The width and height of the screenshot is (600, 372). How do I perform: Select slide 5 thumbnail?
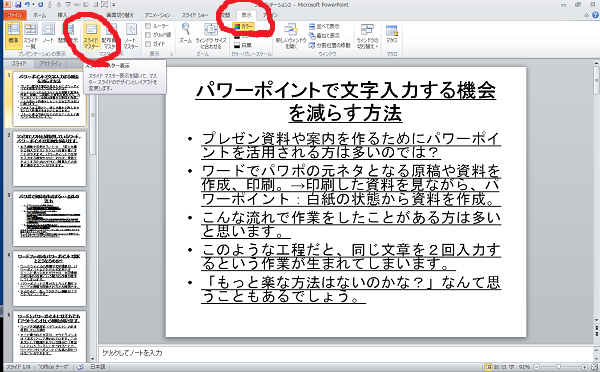pos(49,336)
